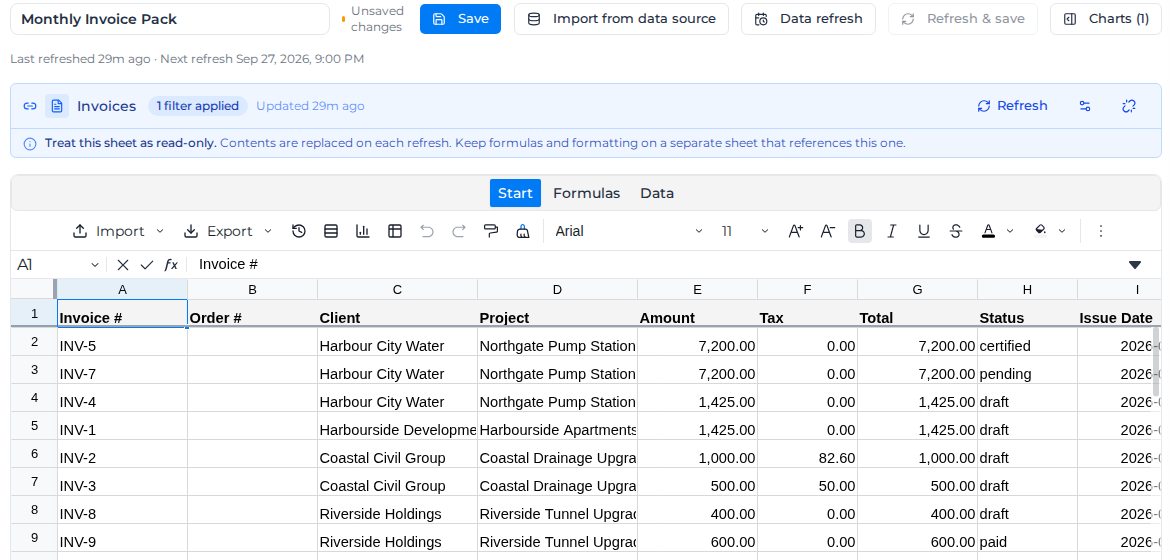Edit the Monthly Invoice Pack title field
1170x560 pixels.
point(169,19)
